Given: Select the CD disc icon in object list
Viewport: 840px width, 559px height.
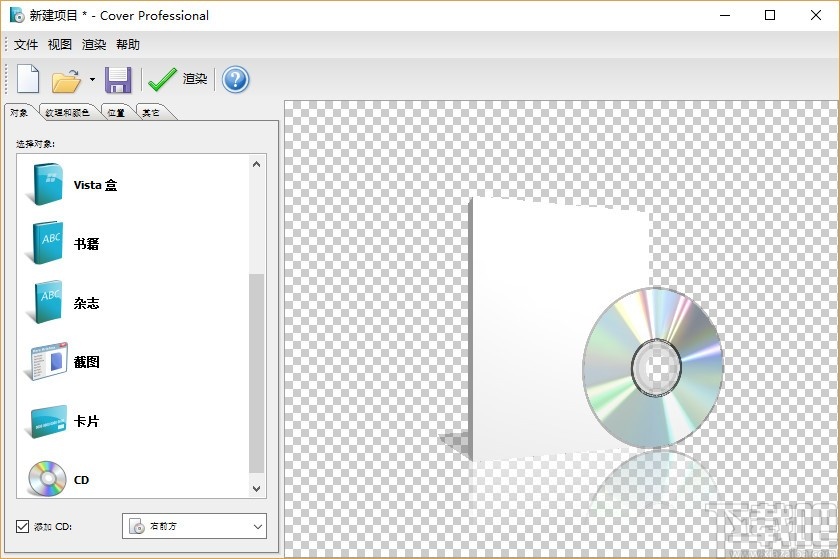Looking at the screenshot, I should point(47,479).
